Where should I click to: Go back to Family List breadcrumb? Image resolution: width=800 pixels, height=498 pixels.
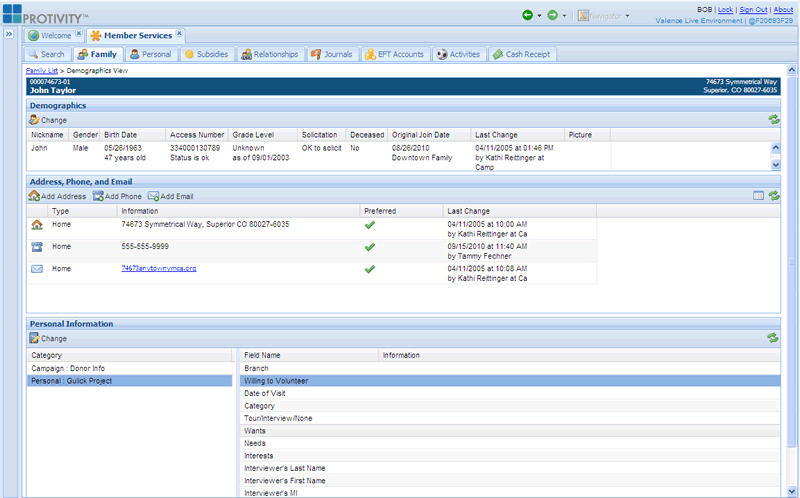click(x=42, y=70)
